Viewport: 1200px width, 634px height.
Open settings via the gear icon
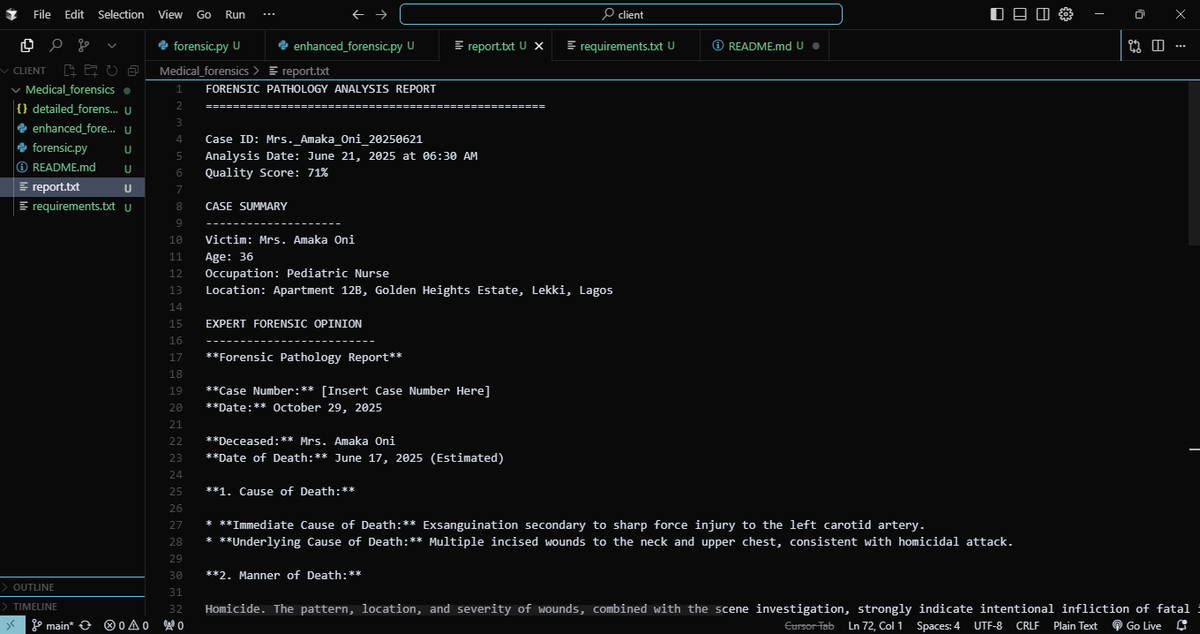[x=1066, y=14]
